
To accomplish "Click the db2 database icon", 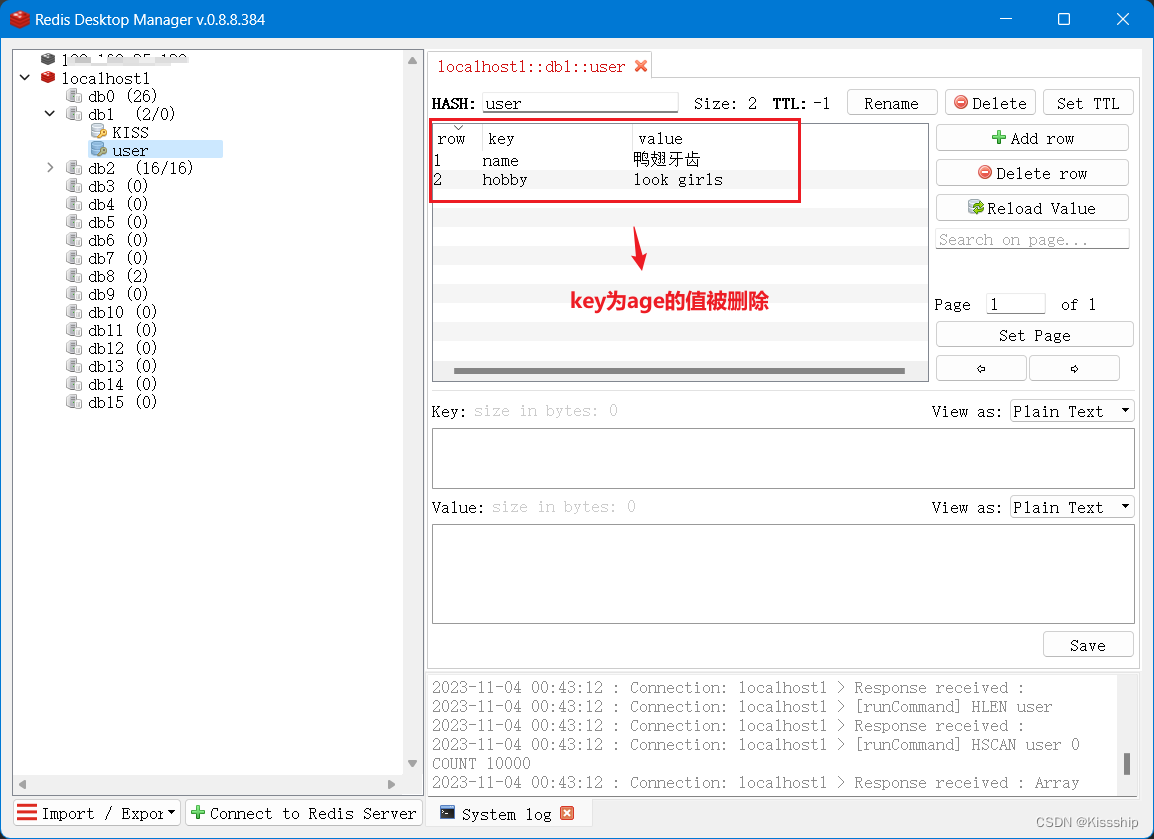I will 74,168.
